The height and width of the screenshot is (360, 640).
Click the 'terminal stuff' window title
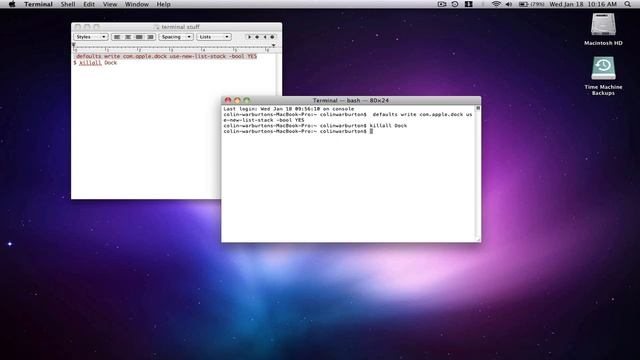tap(180, 27)
